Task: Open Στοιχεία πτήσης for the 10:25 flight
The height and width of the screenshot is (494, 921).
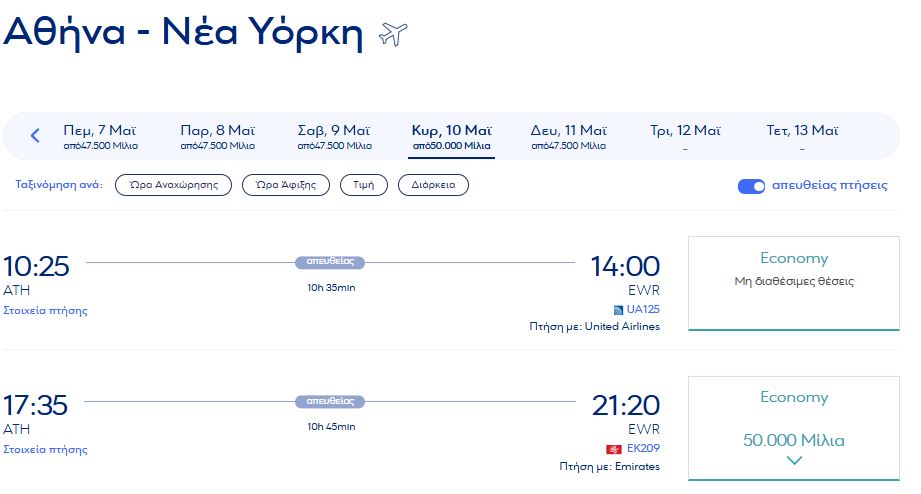Action: pos(45,310)
